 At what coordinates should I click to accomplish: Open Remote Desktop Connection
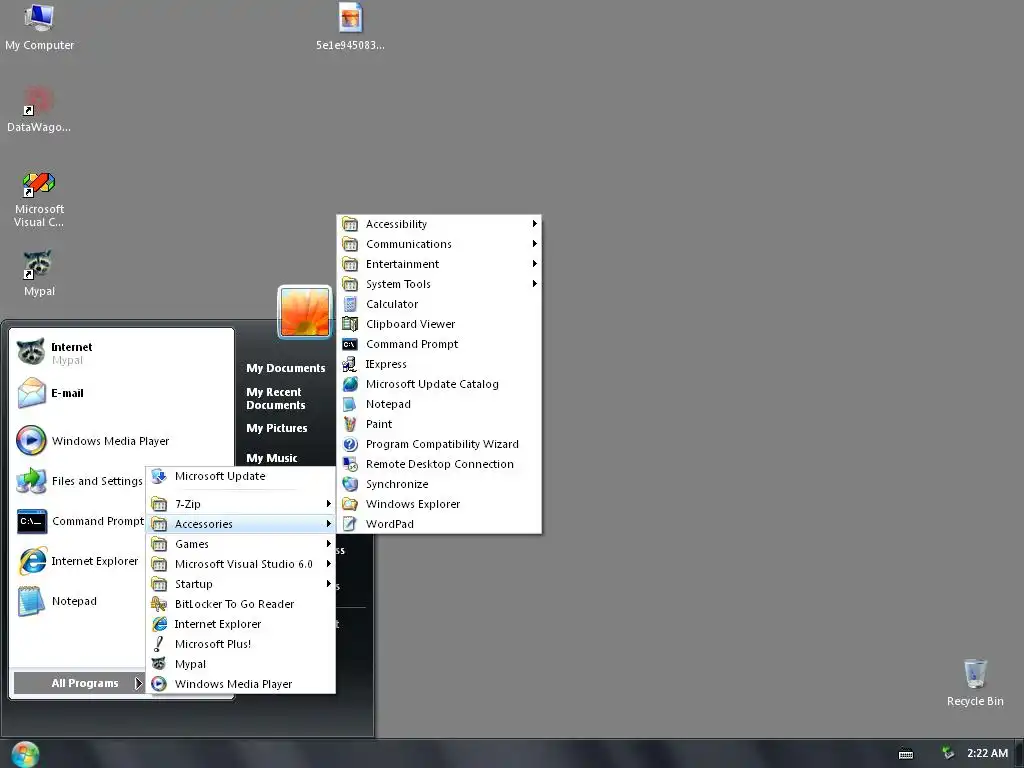tap(439, 464)
